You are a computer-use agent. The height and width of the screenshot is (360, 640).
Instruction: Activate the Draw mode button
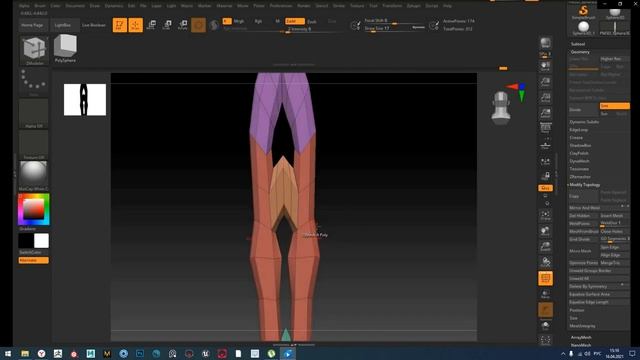tap(136, 25)
